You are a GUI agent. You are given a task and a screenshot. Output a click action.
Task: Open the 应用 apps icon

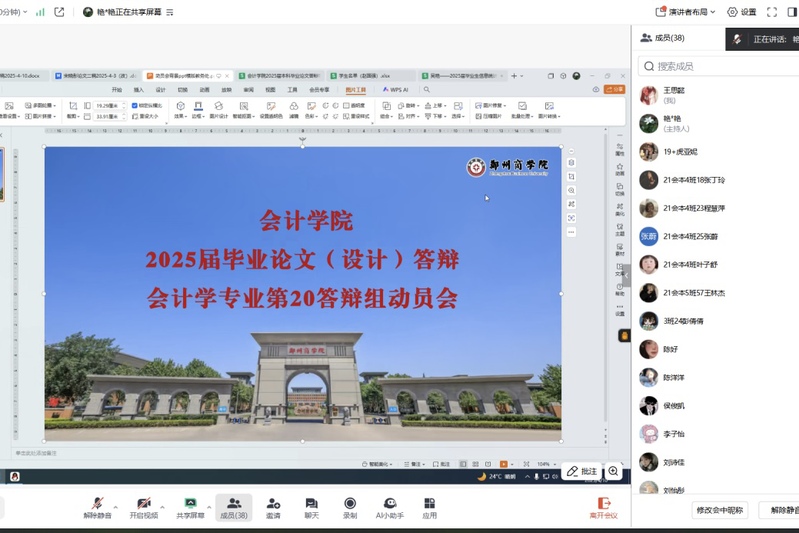[x=429, y=503]
